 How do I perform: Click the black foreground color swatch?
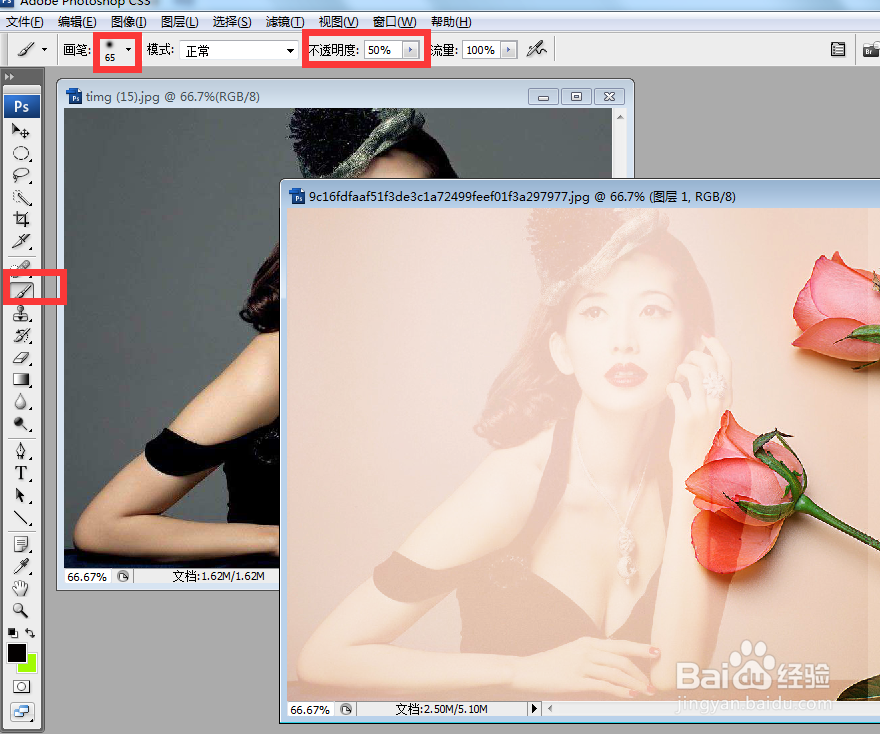[x=16, y=653]
